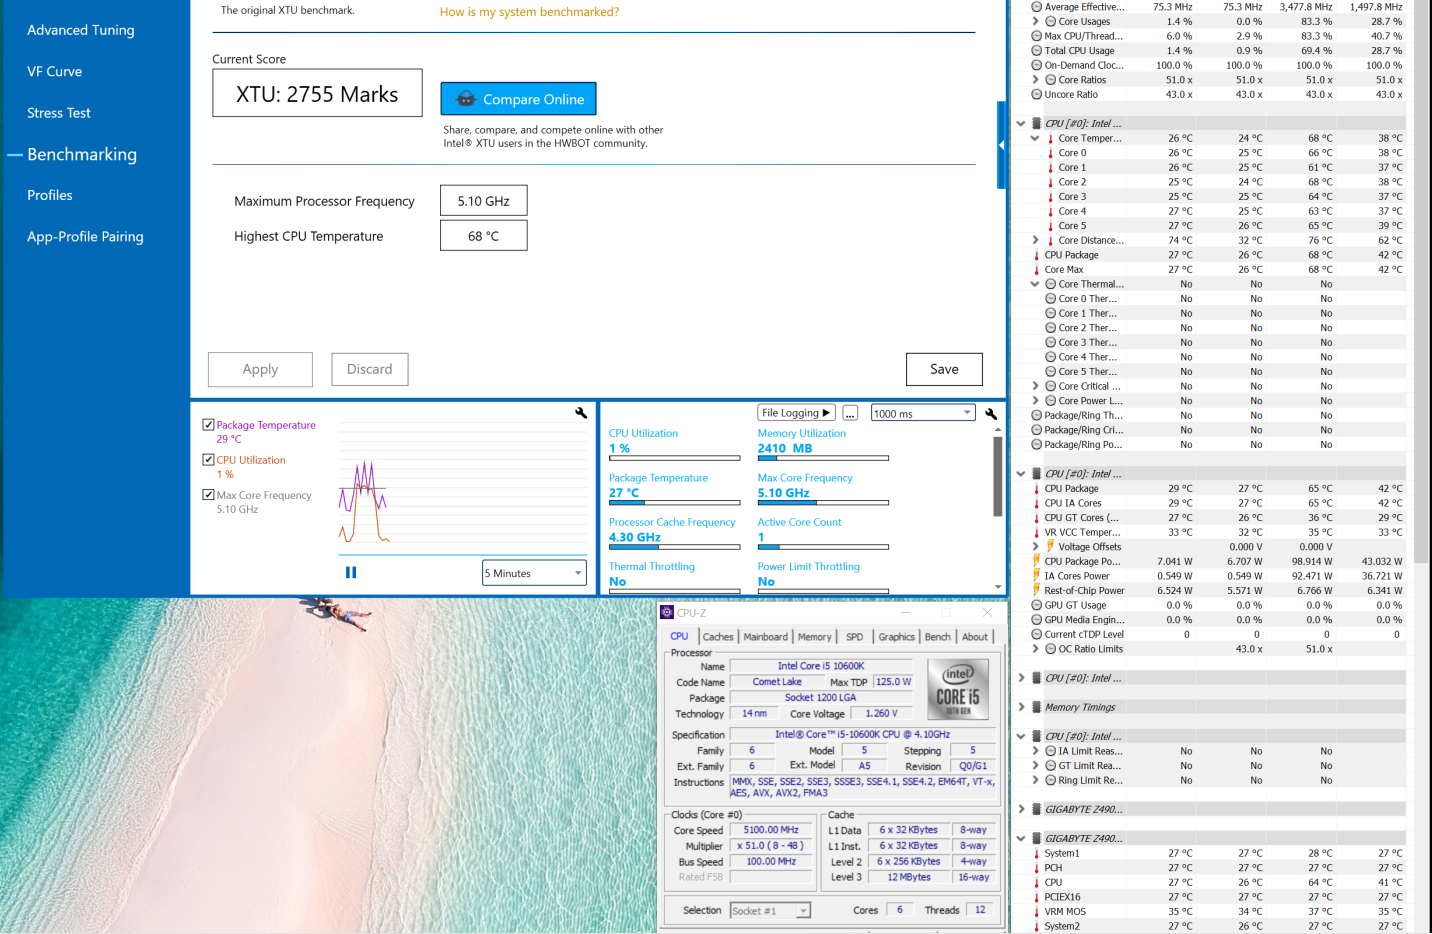This screenshot has width=1432, height=934.
Task: Click the Compare Online button
Action: coord(518,99)
